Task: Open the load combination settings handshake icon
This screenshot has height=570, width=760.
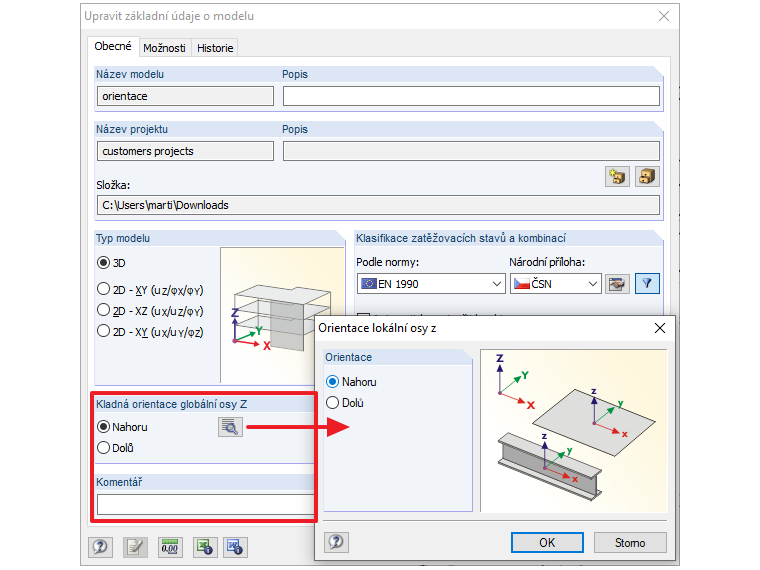Action: [617, 284]
